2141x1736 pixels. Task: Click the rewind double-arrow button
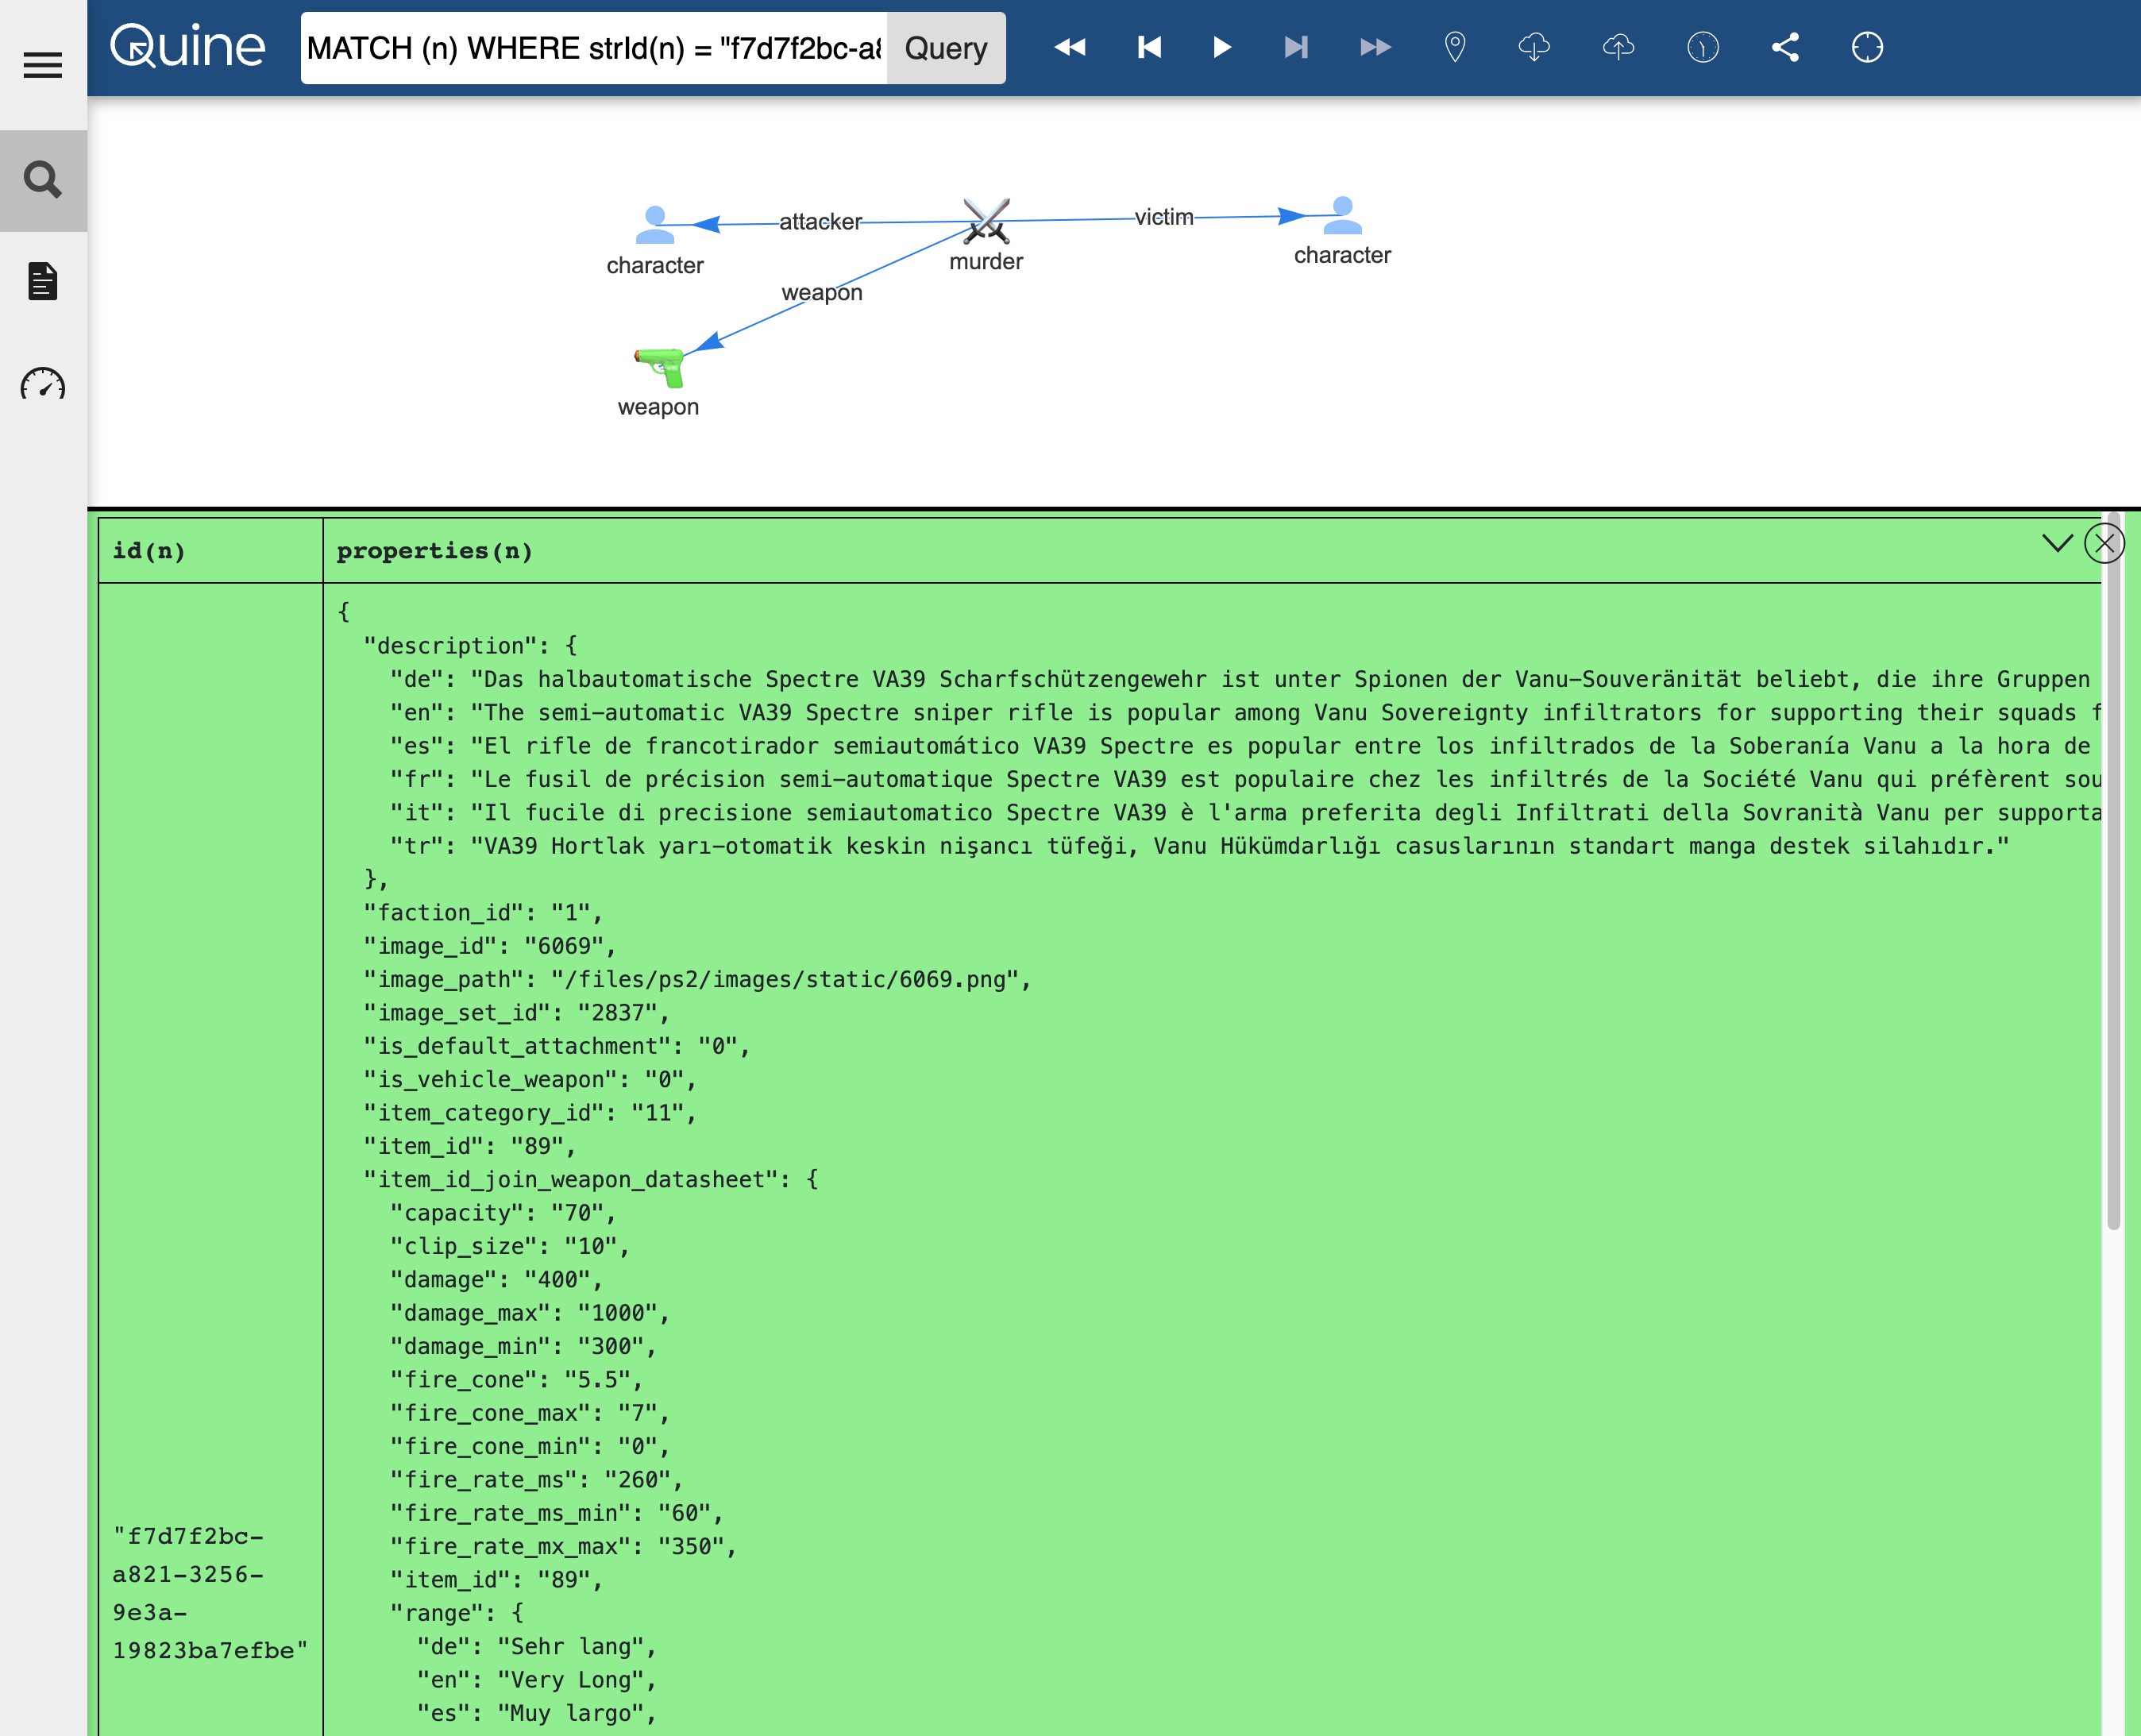coord(1069,47)
